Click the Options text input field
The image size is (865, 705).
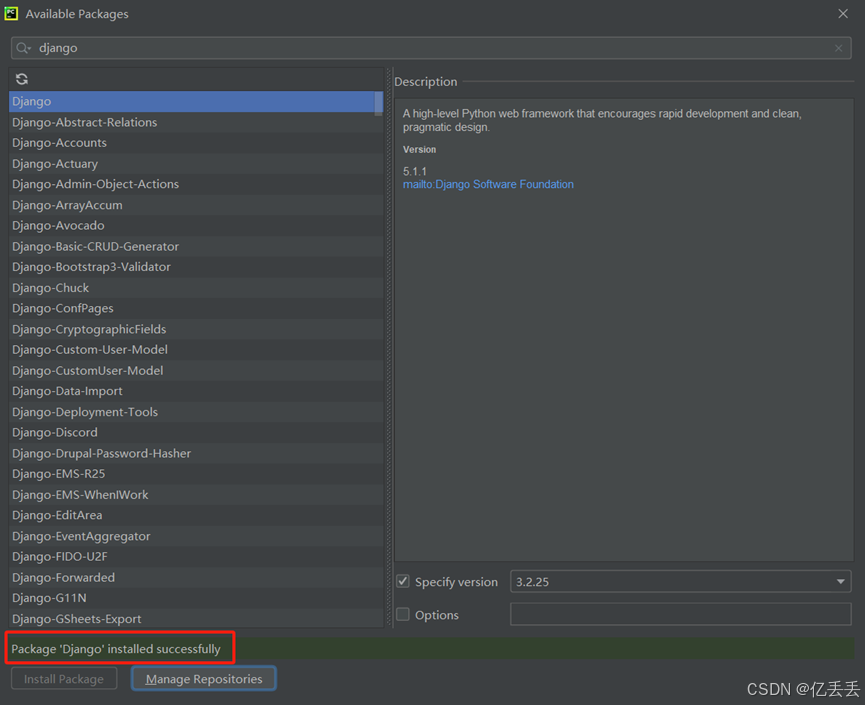click(681, 614)
